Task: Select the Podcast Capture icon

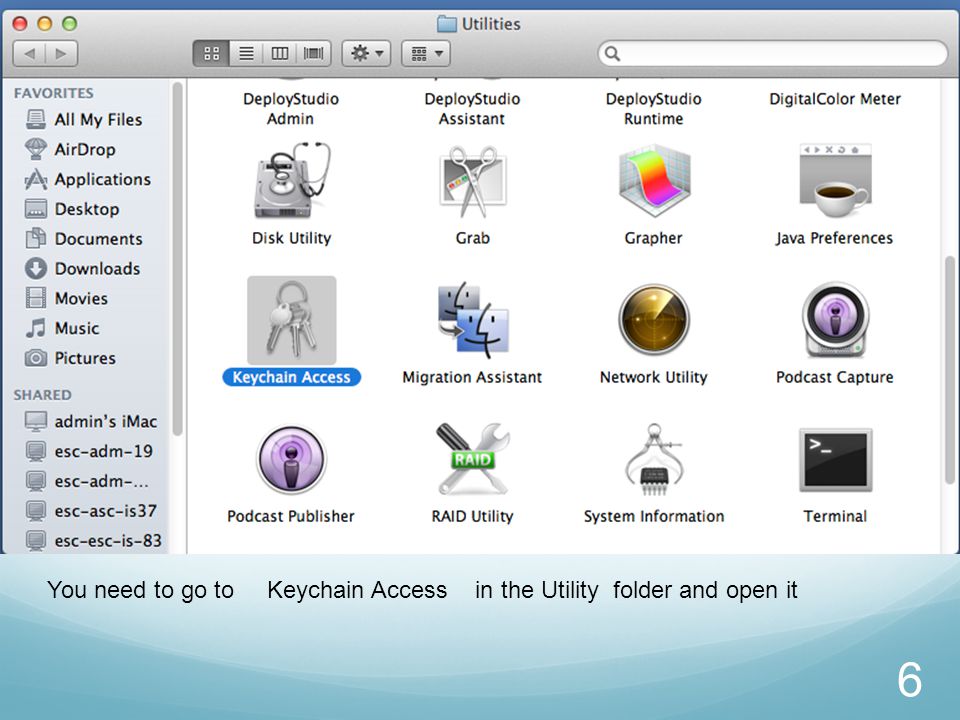Action: (835, 320)
